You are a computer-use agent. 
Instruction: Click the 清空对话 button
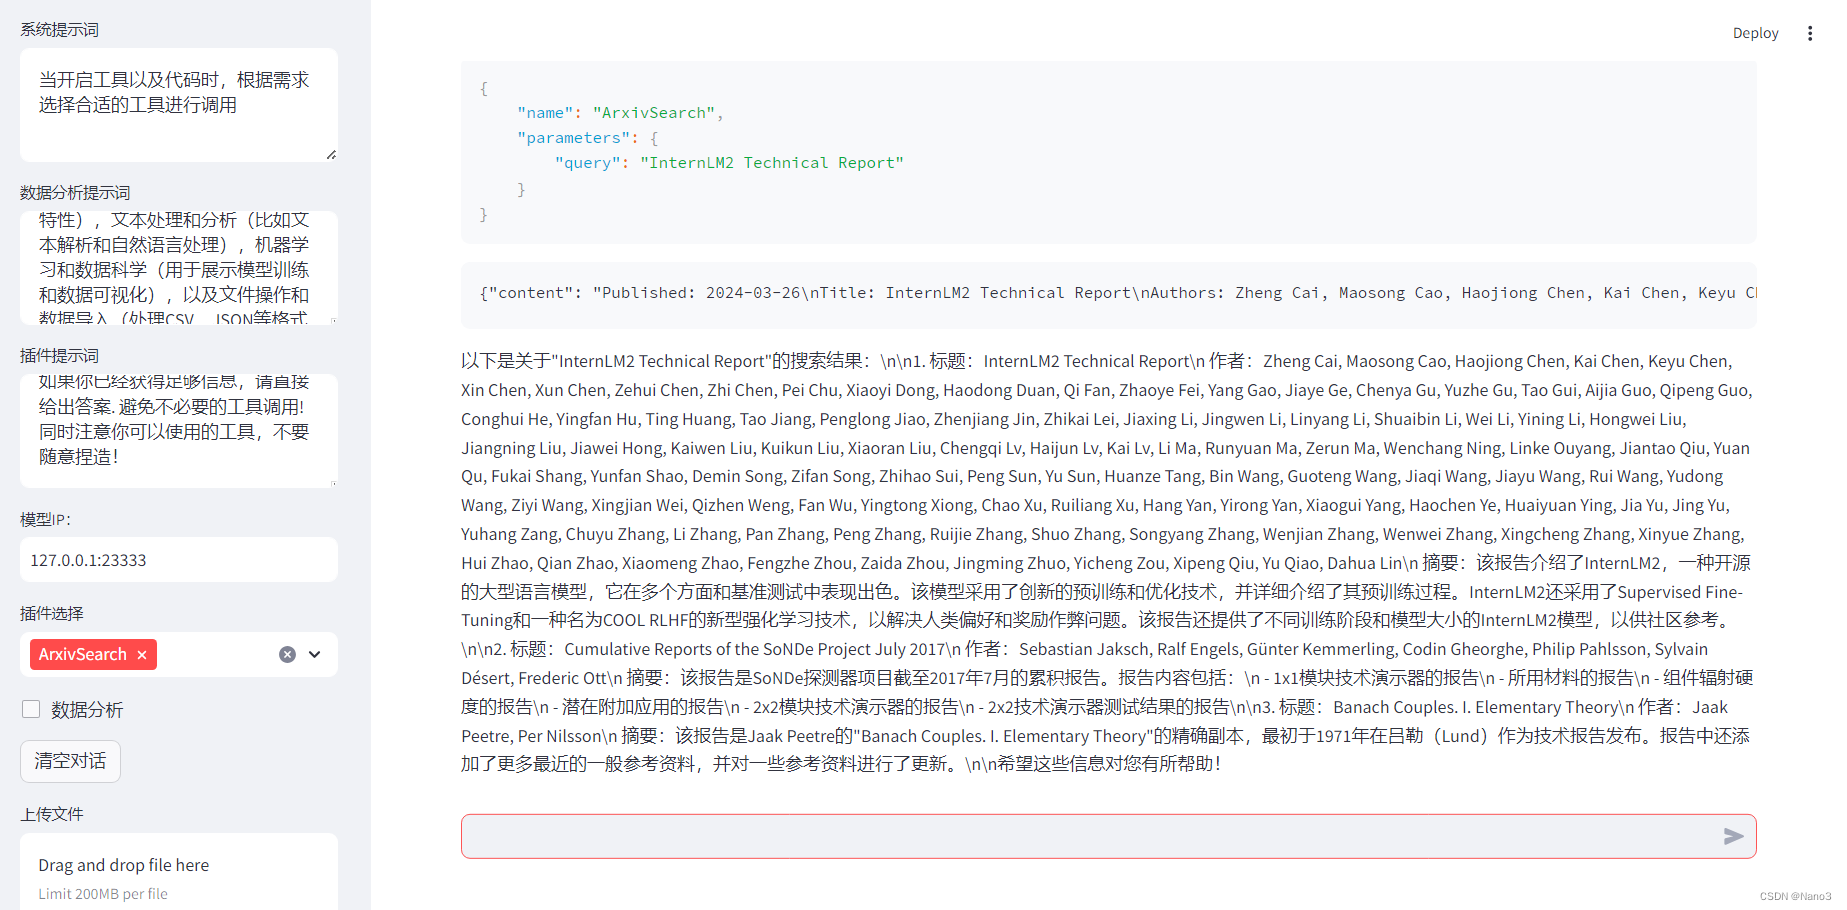pos(70,761)
